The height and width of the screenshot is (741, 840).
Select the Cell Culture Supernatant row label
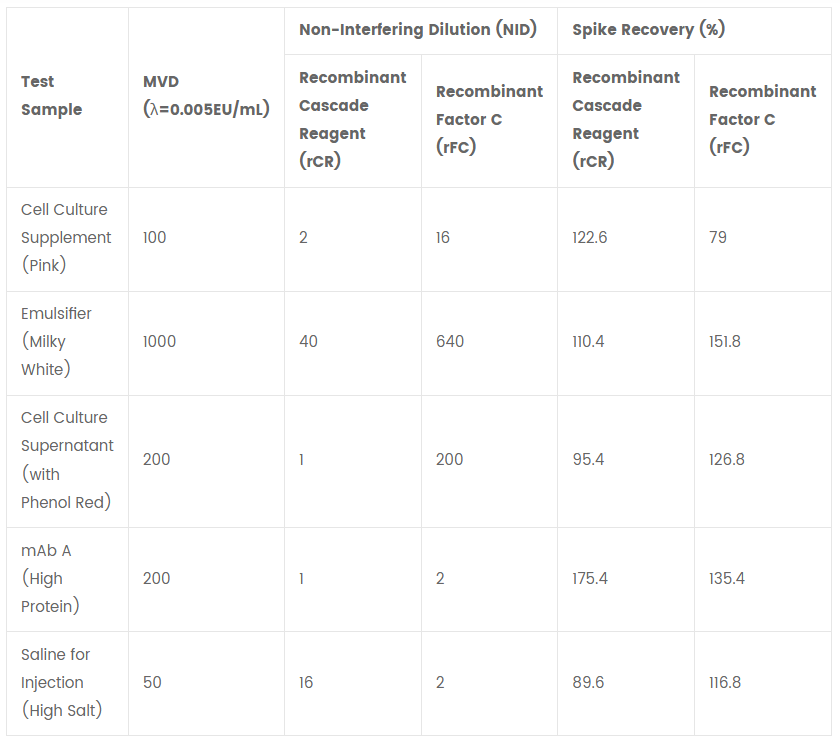point(67,460)
